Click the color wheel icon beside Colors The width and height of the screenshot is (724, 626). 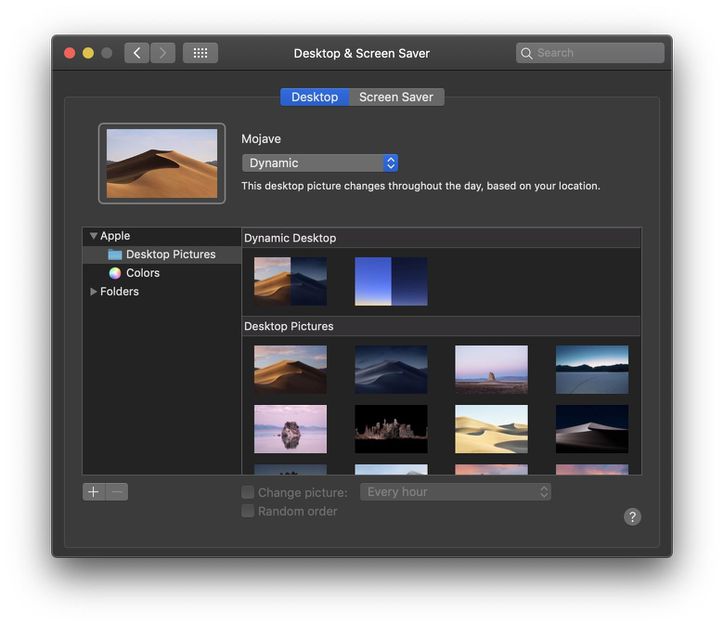tap(115, 273)
